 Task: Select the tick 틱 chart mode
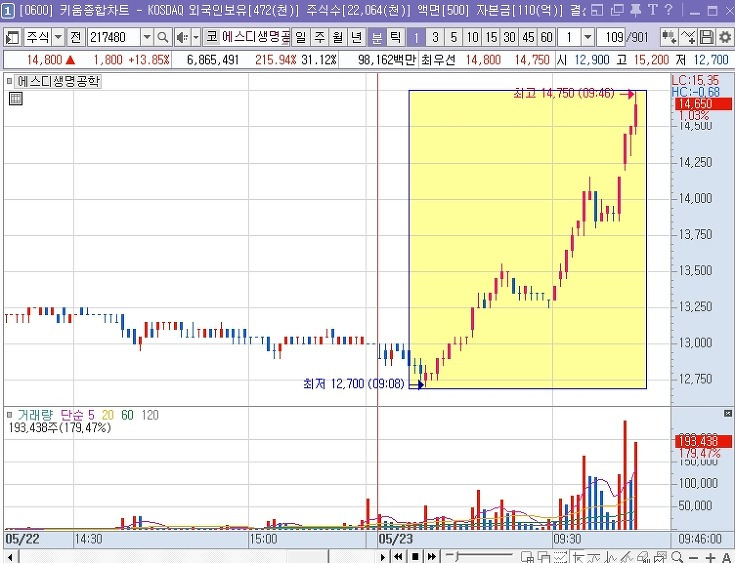pos(395,37)
